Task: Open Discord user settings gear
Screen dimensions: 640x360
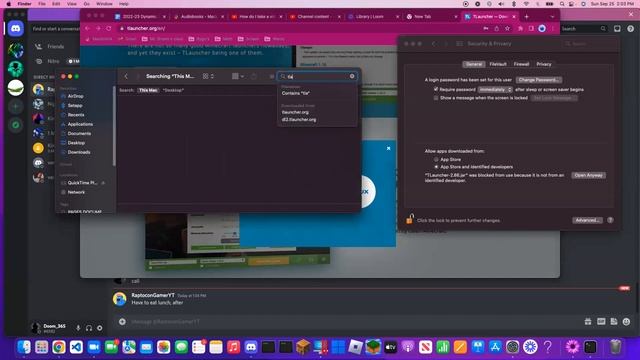Action: tap(100, 328)
